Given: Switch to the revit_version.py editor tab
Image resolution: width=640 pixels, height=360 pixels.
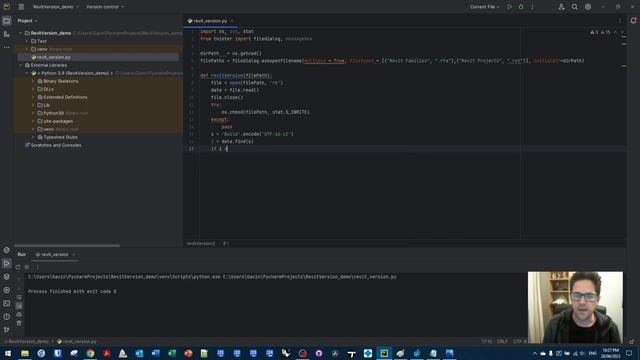Looking at the screenshot, I should point(210,21).
